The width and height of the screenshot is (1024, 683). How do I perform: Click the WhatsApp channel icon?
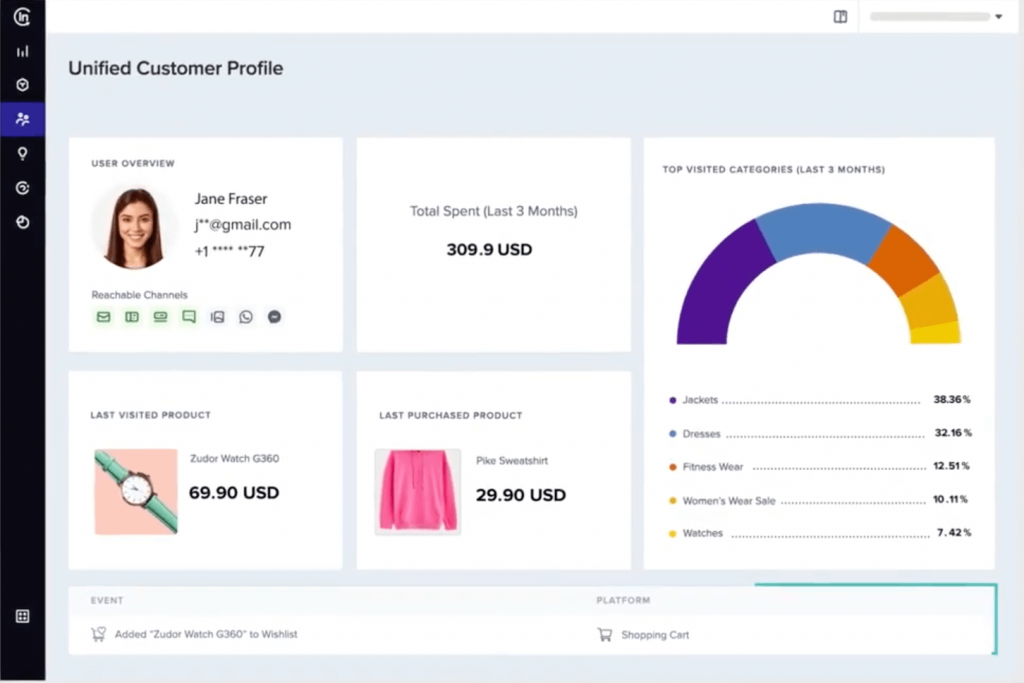click(x=246, y=317)
